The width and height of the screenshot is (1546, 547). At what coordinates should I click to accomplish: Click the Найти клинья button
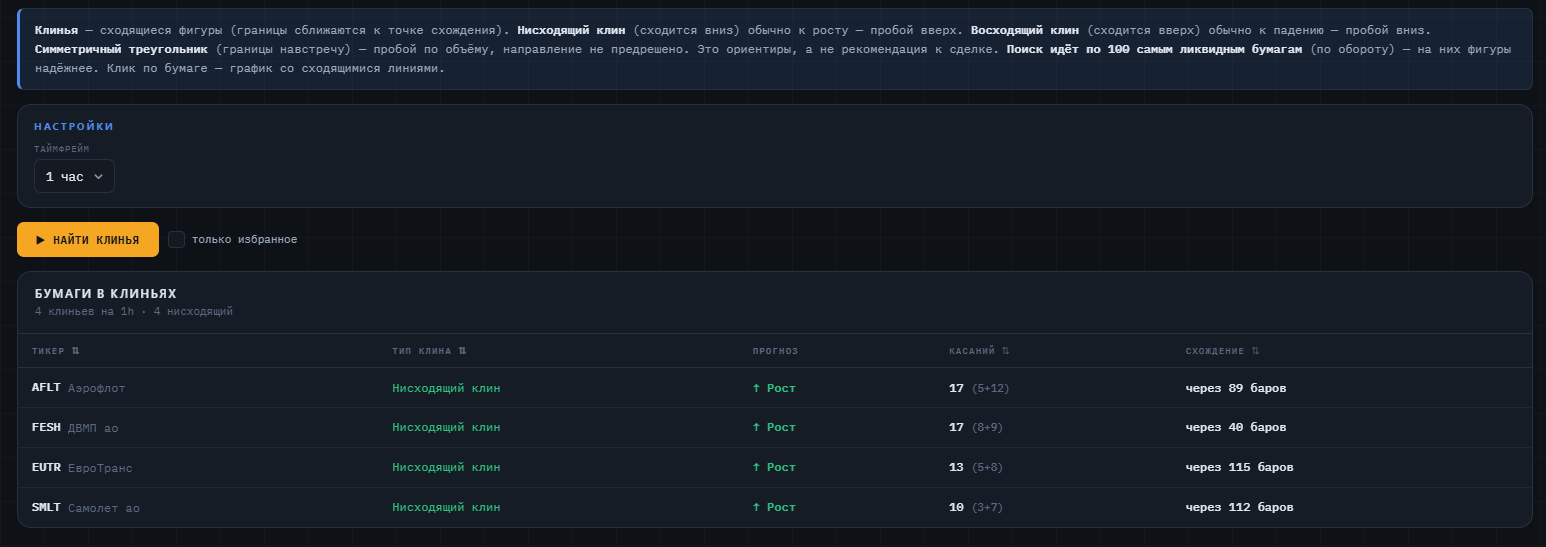88,240
